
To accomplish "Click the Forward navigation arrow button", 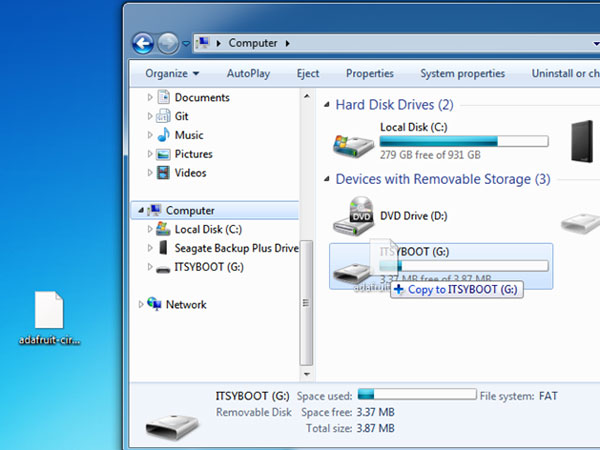I will pos(168,43).
